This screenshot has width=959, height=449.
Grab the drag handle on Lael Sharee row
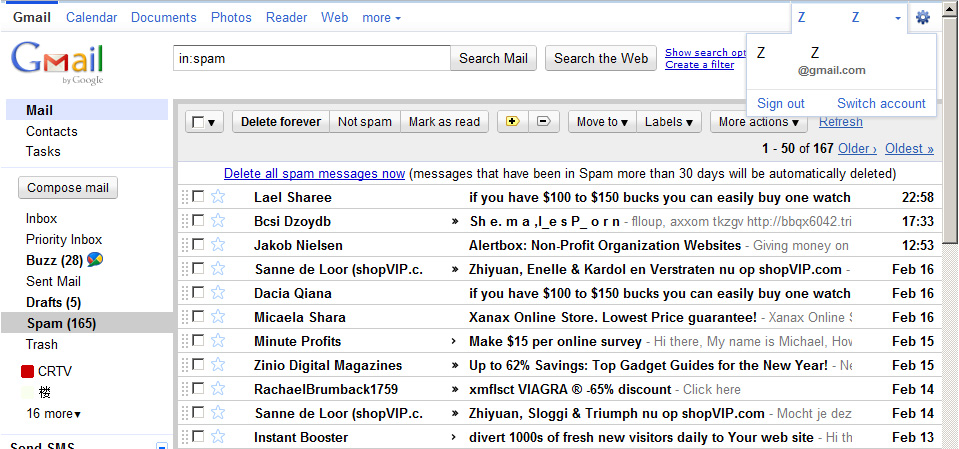(184, 197)
